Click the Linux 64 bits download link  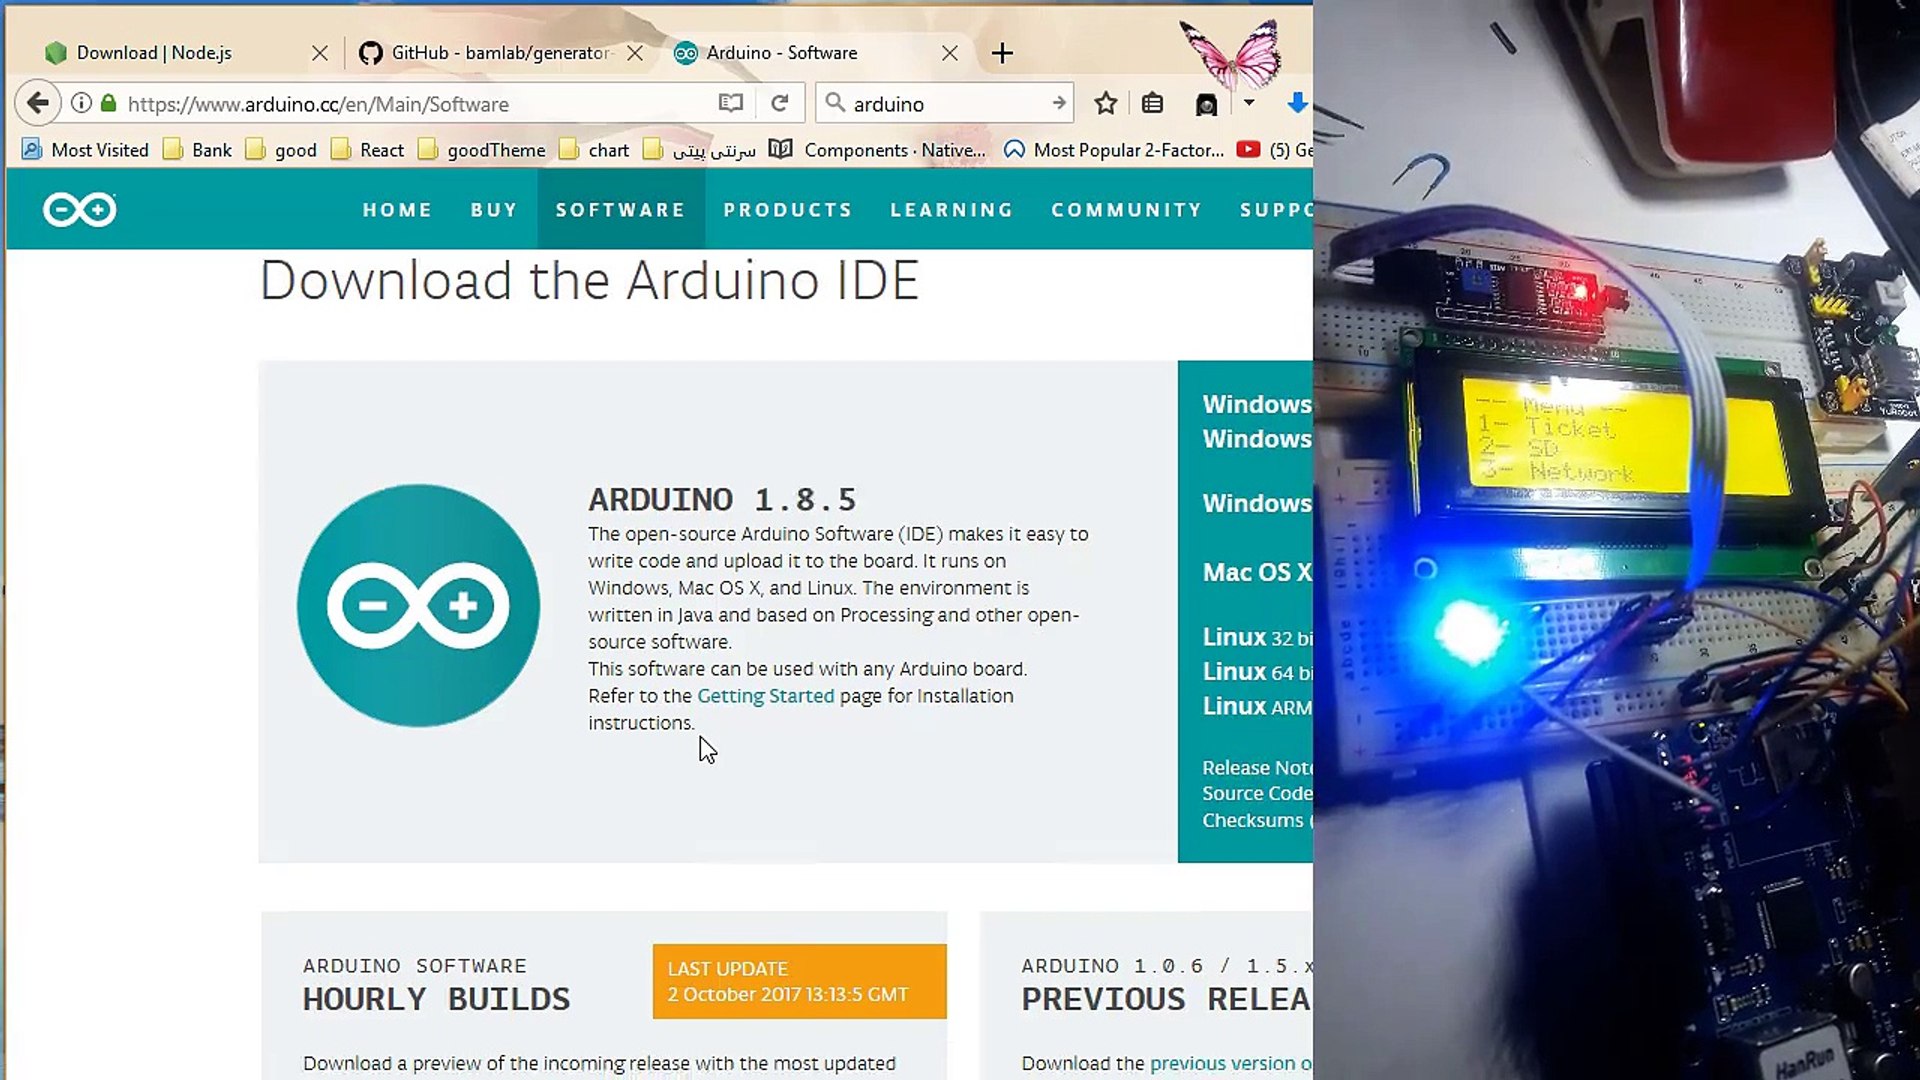(x=1257, y=672)
